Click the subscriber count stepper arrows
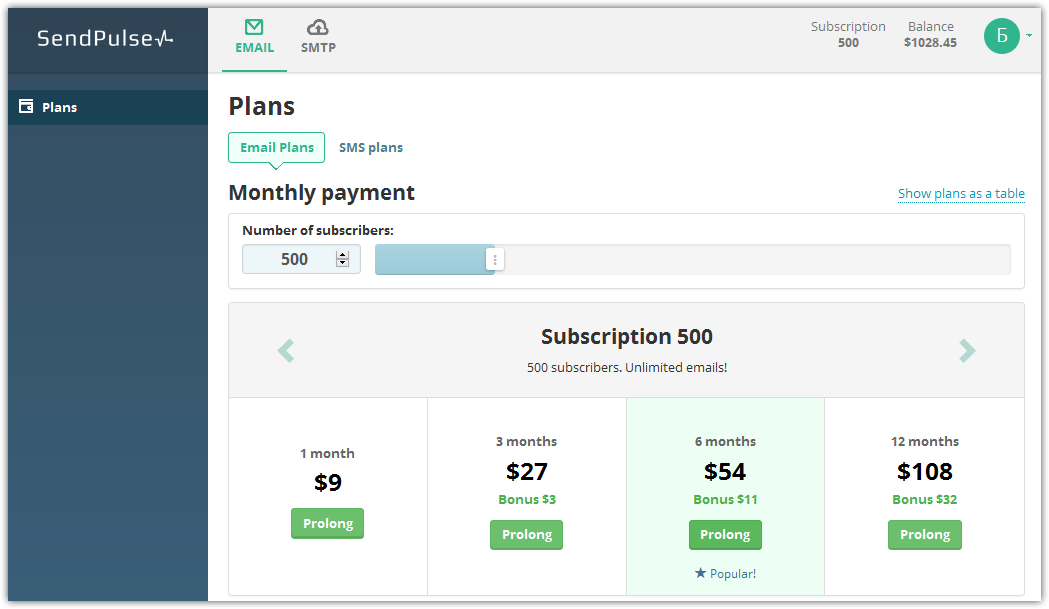The height and width of the screenshot is (609, 1049). click(x=343, y=259)
